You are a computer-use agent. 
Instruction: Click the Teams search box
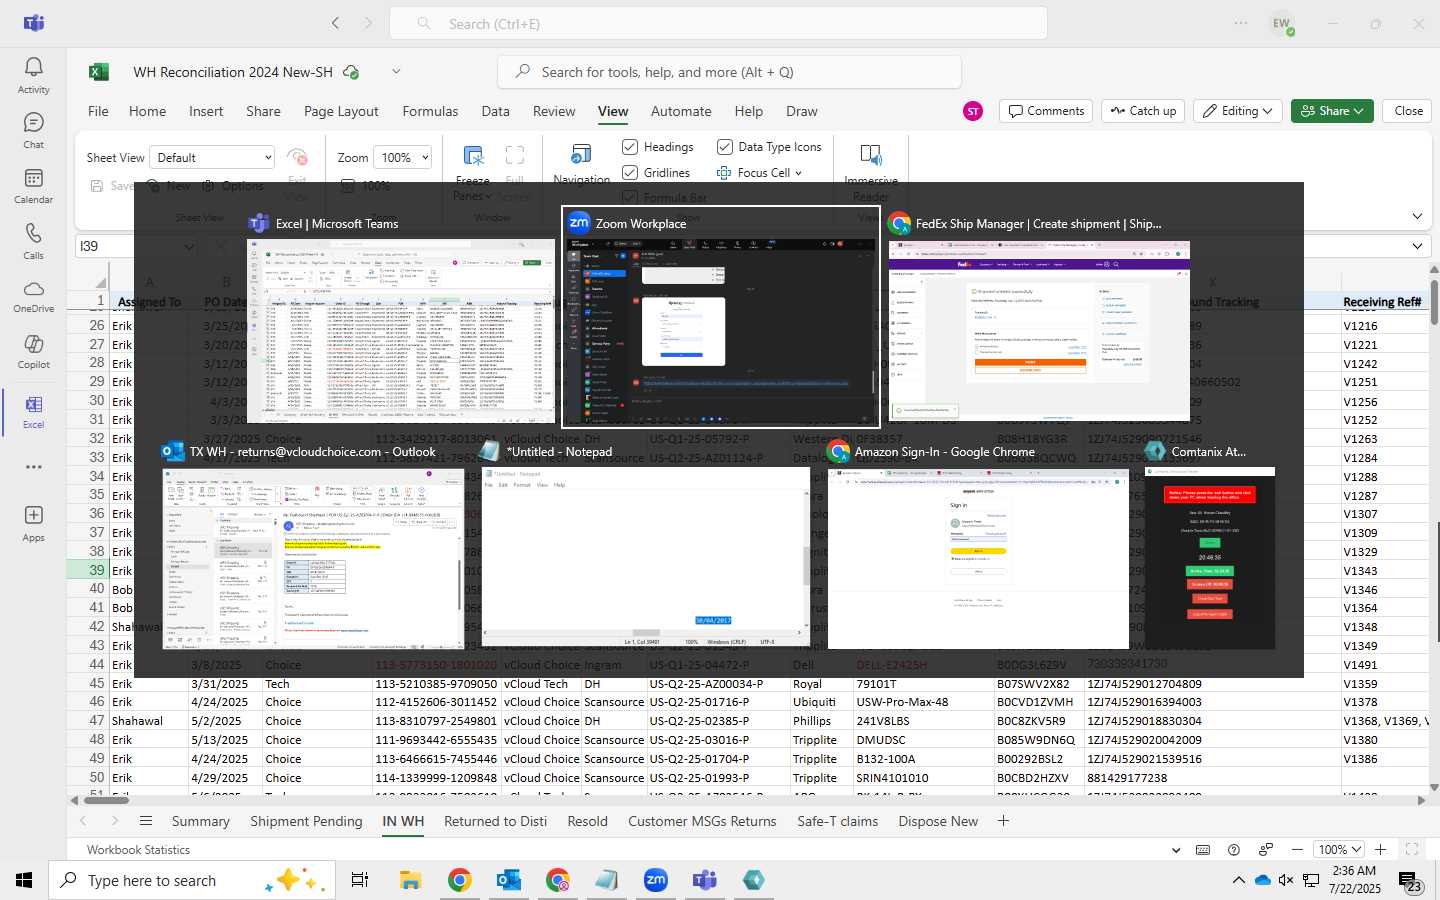pos(718,23)
